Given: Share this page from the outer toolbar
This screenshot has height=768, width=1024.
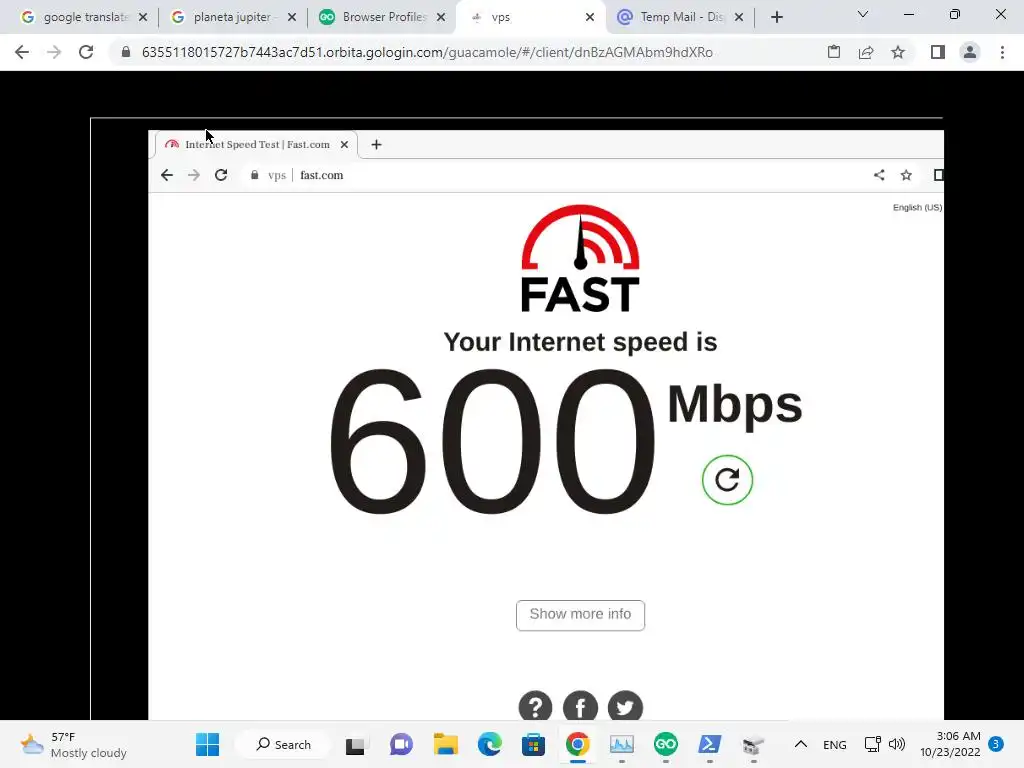Looking at the screenshot, I should (x=866, y=52).
